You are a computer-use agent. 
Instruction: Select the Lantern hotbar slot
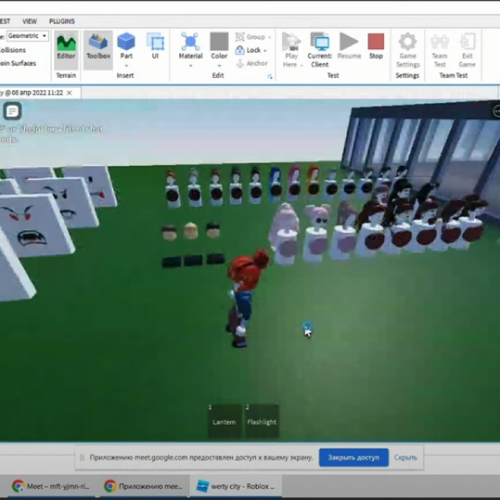pyautogui.click(x=224, y=421)
